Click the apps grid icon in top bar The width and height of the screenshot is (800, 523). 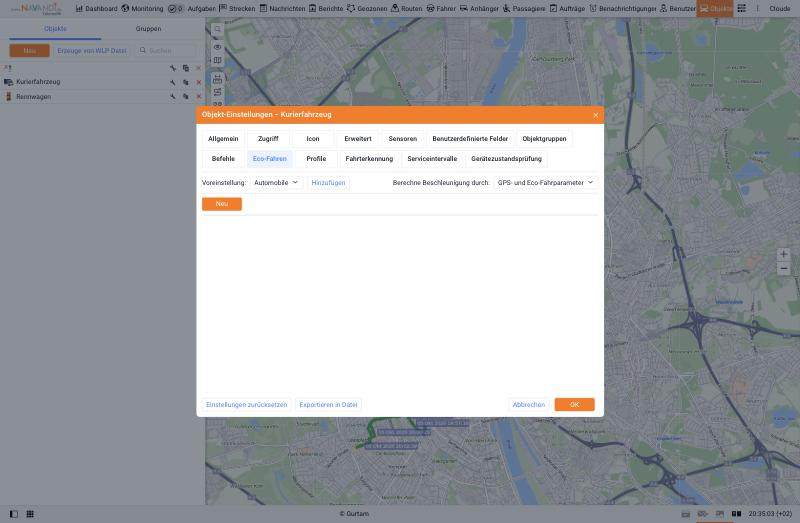(741, 8)
